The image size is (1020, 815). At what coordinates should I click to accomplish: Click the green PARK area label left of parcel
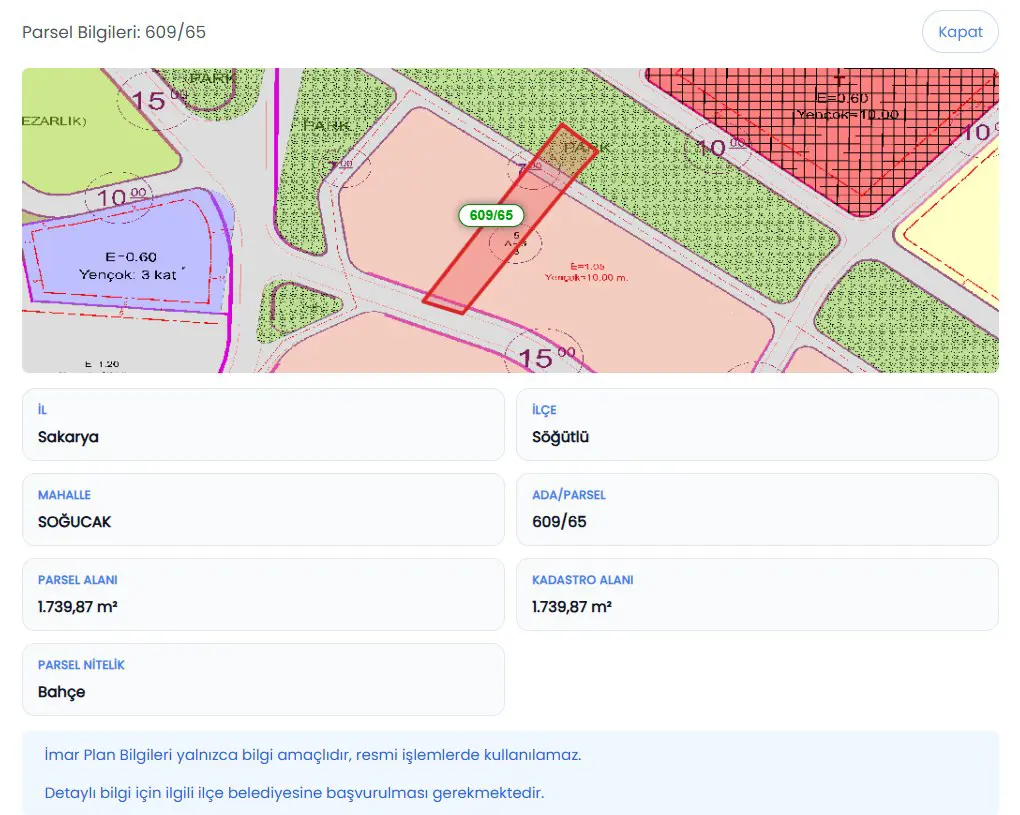(x=327, y=125)
